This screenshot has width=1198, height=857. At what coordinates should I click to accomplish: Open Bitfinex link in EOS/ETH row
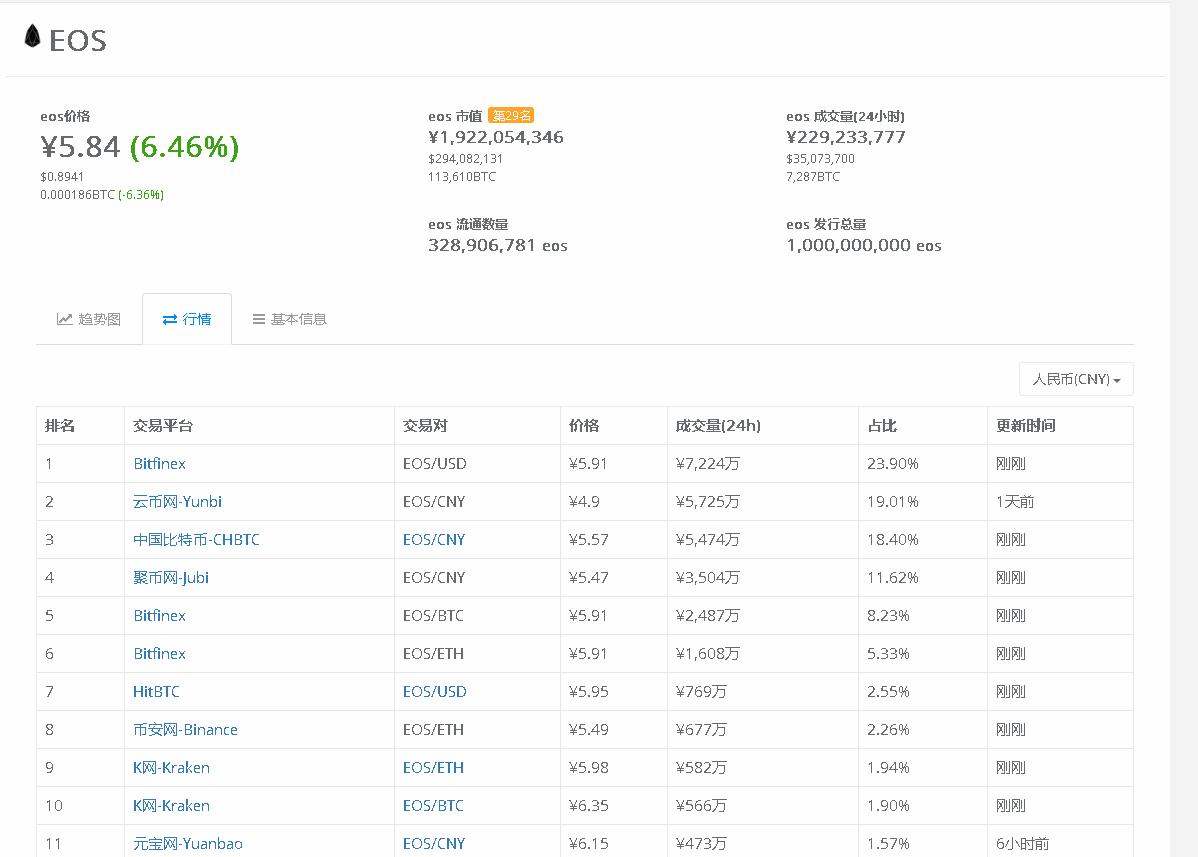159,654
